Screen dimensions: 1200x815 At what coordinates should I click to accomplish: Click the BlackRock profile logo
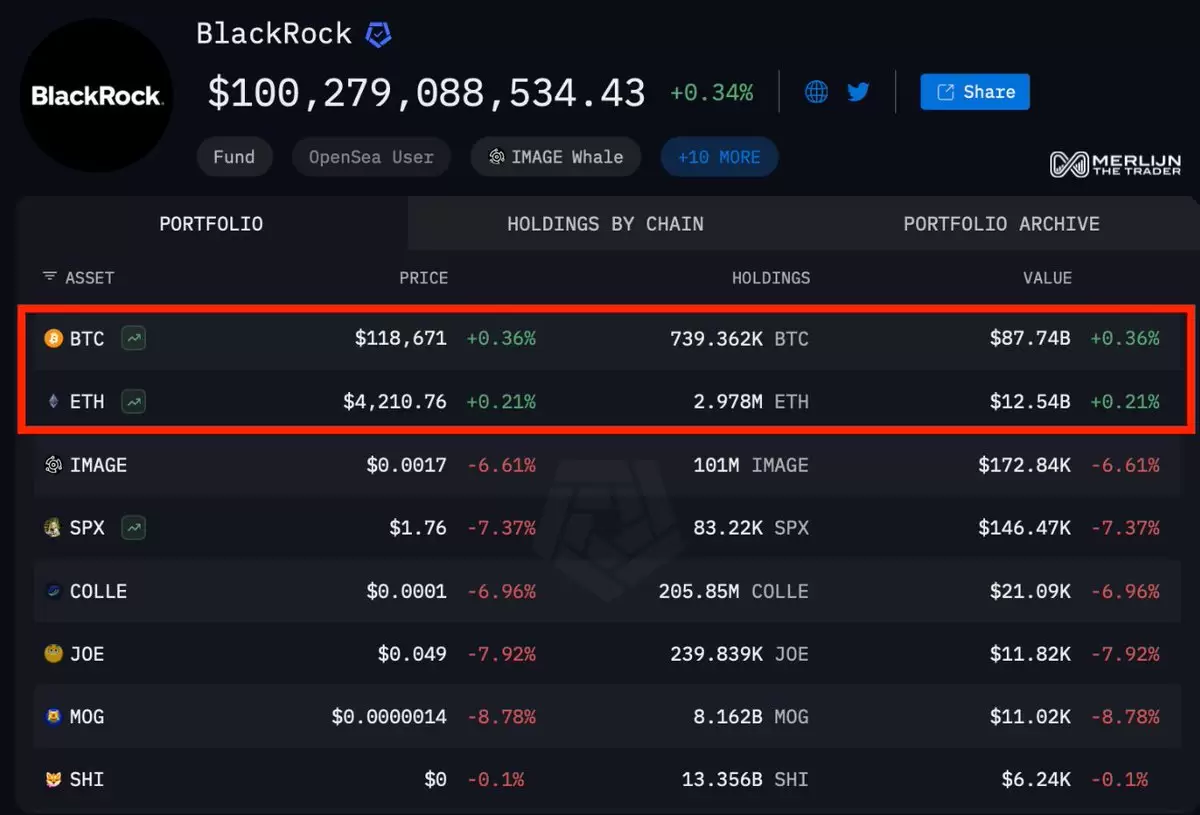tap(96, 96)
